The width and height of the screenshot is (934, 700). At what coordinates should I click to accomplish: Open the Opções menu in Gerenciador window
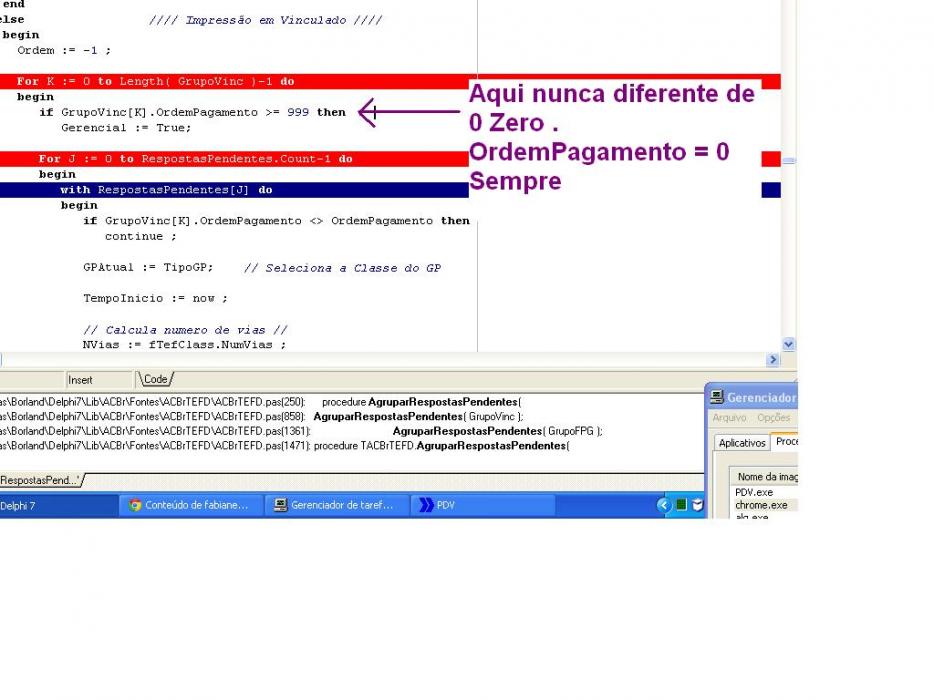773,418
